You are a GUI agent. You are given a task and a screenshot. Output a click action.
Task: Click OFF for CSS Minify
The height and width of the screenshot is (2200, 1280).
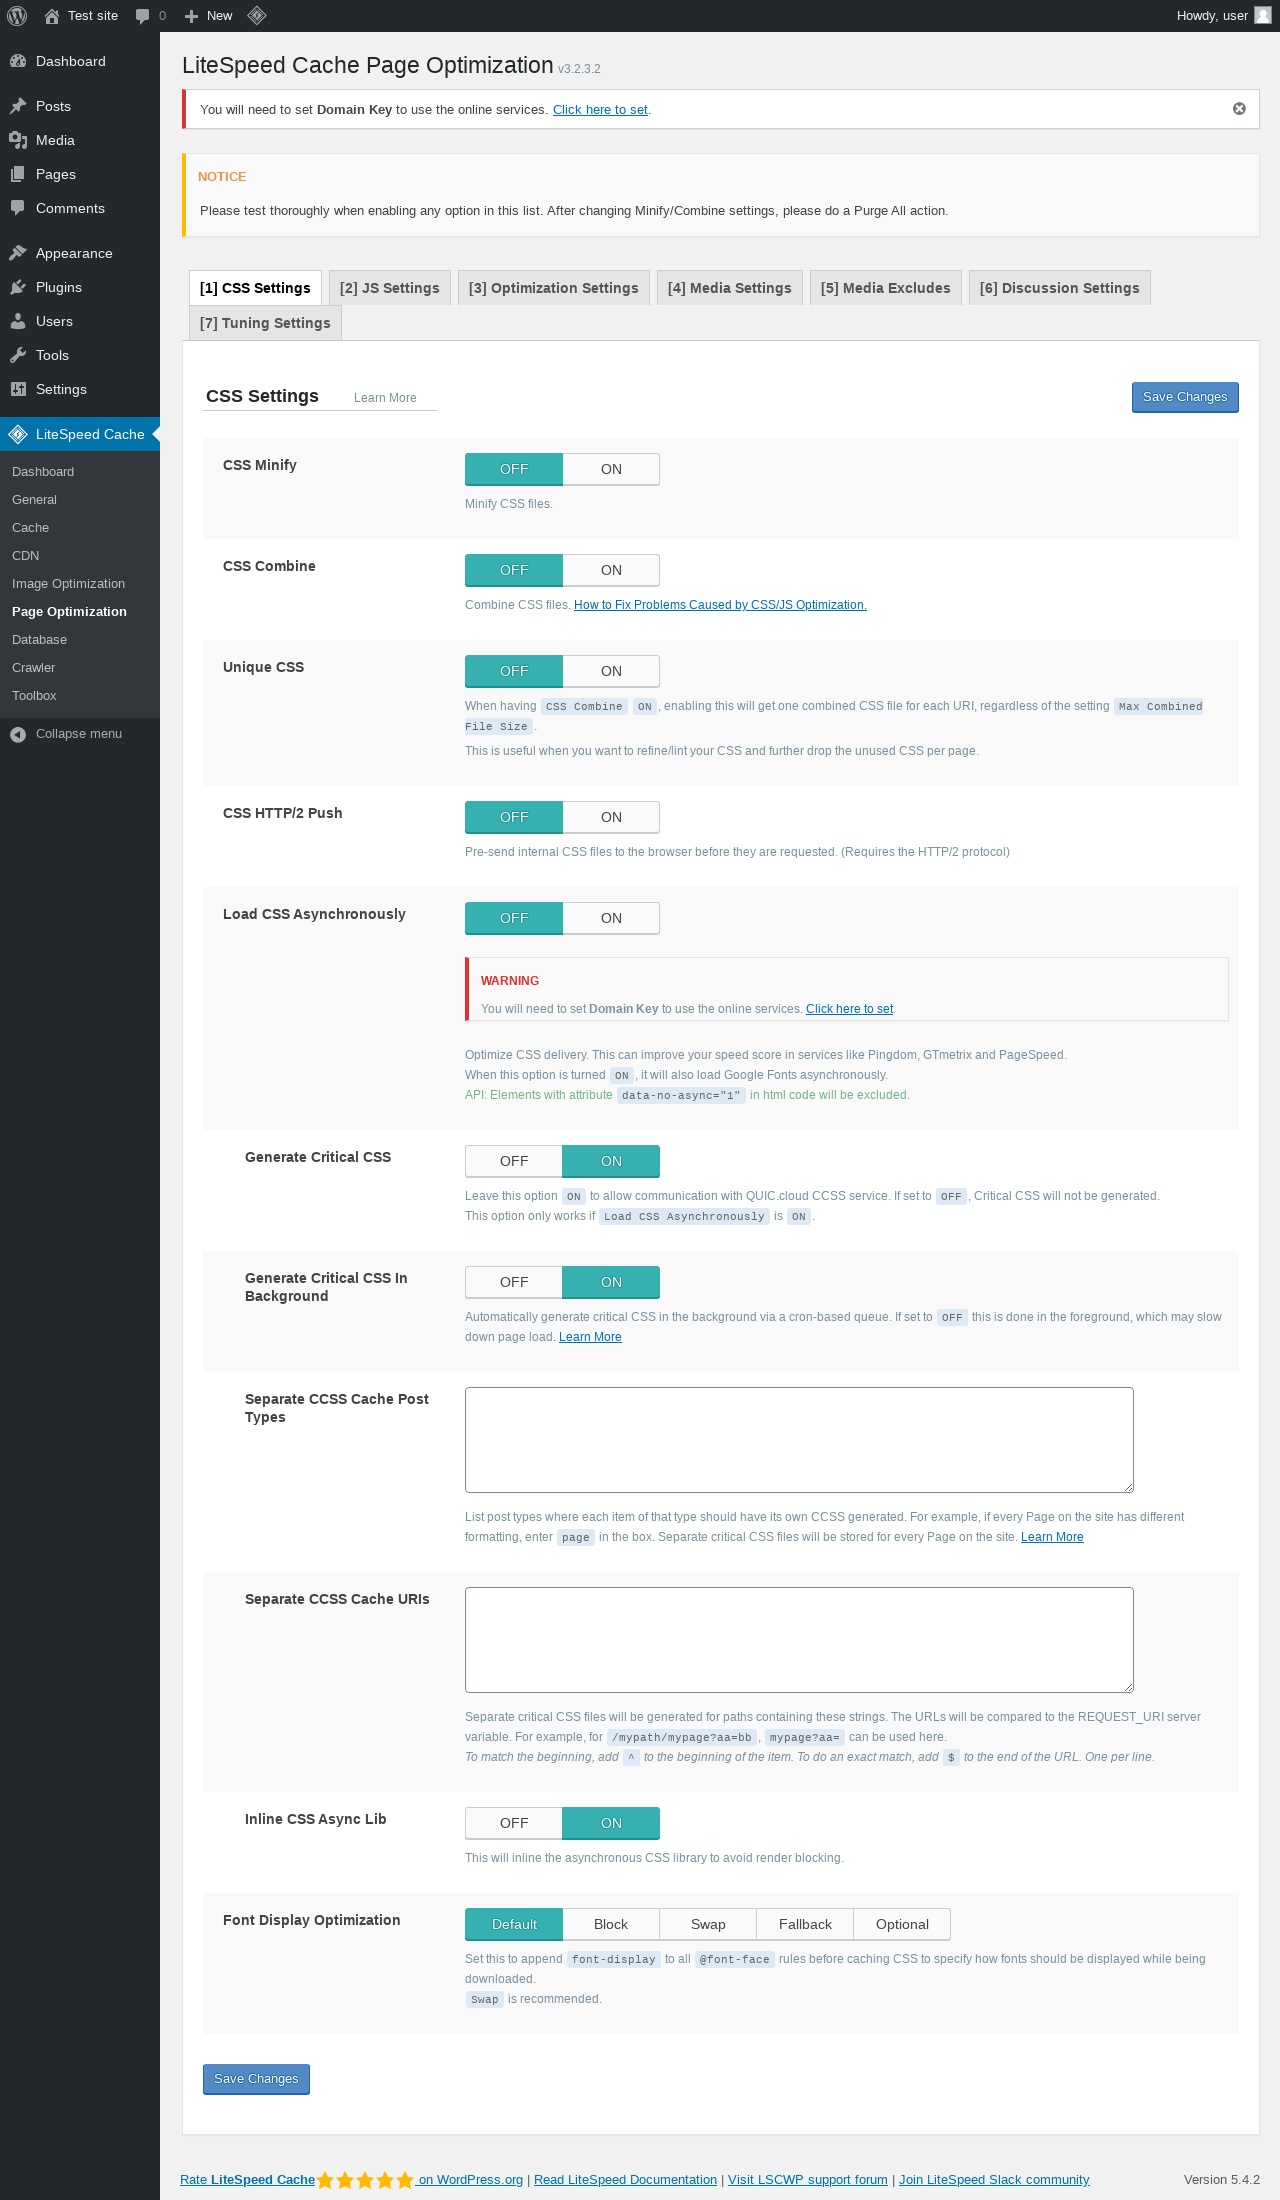(514, 469)
